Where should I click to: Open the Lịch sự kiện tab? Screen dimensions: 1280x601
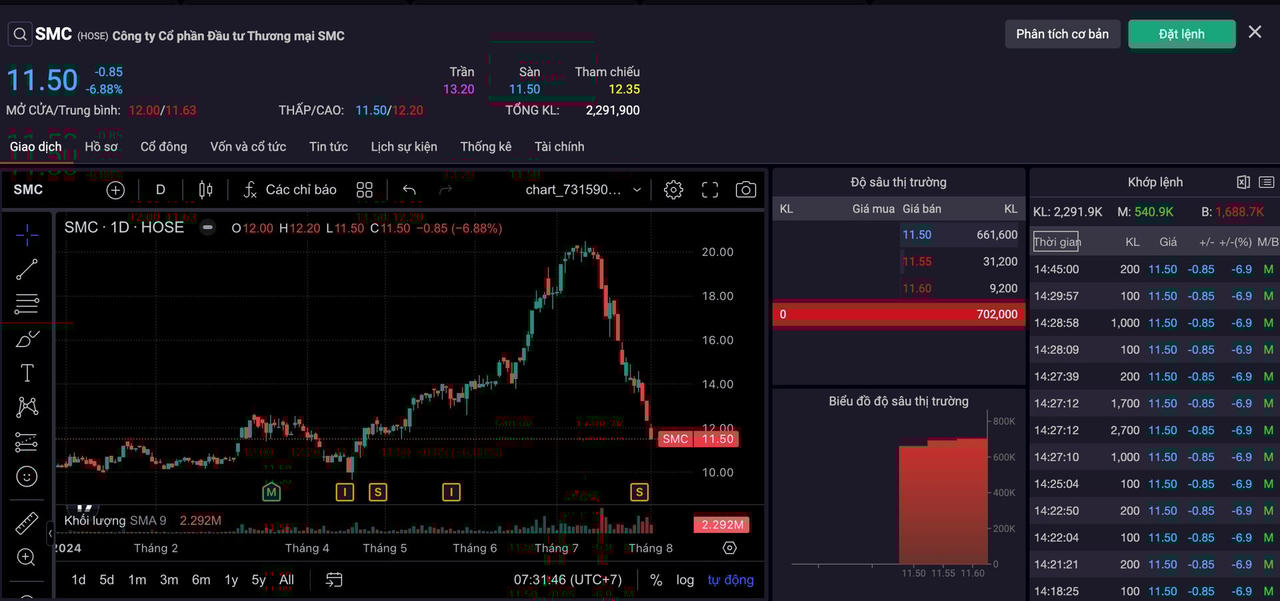coord(404,147)
